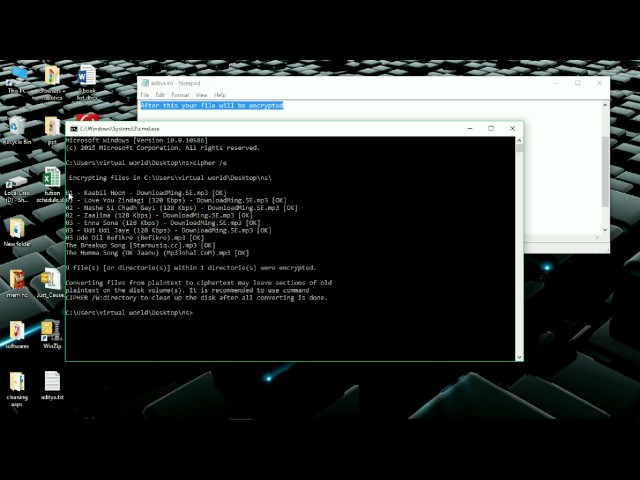This screenshot has height=480, width=640.
Task: Click the cmd.exe title bar icon
Action: coord(74,129)
